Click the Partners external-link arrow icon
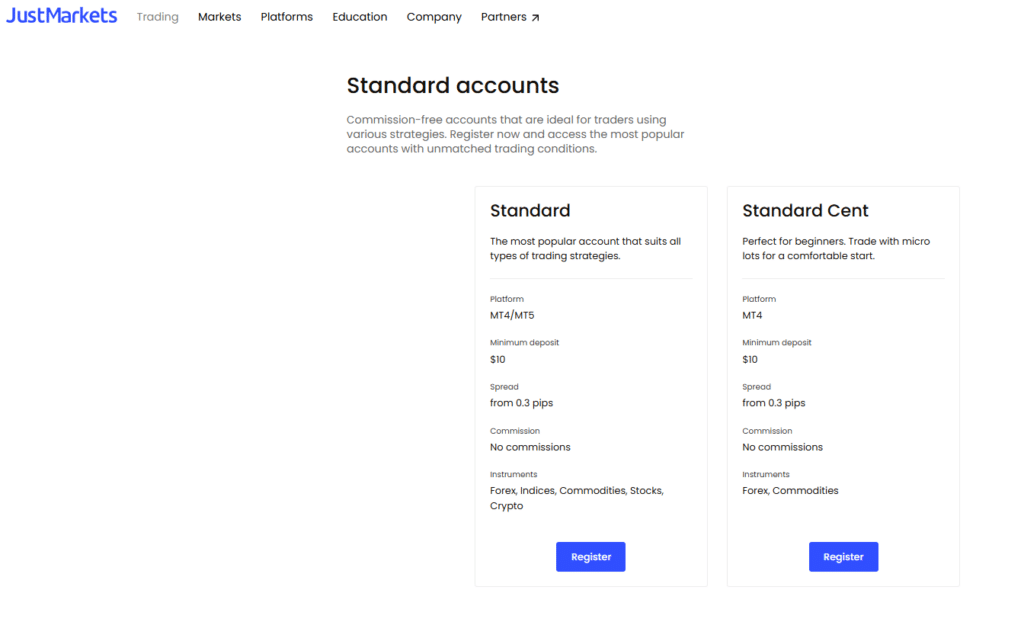The height and width of the screenshot is (622, 1024). point(535,18)
